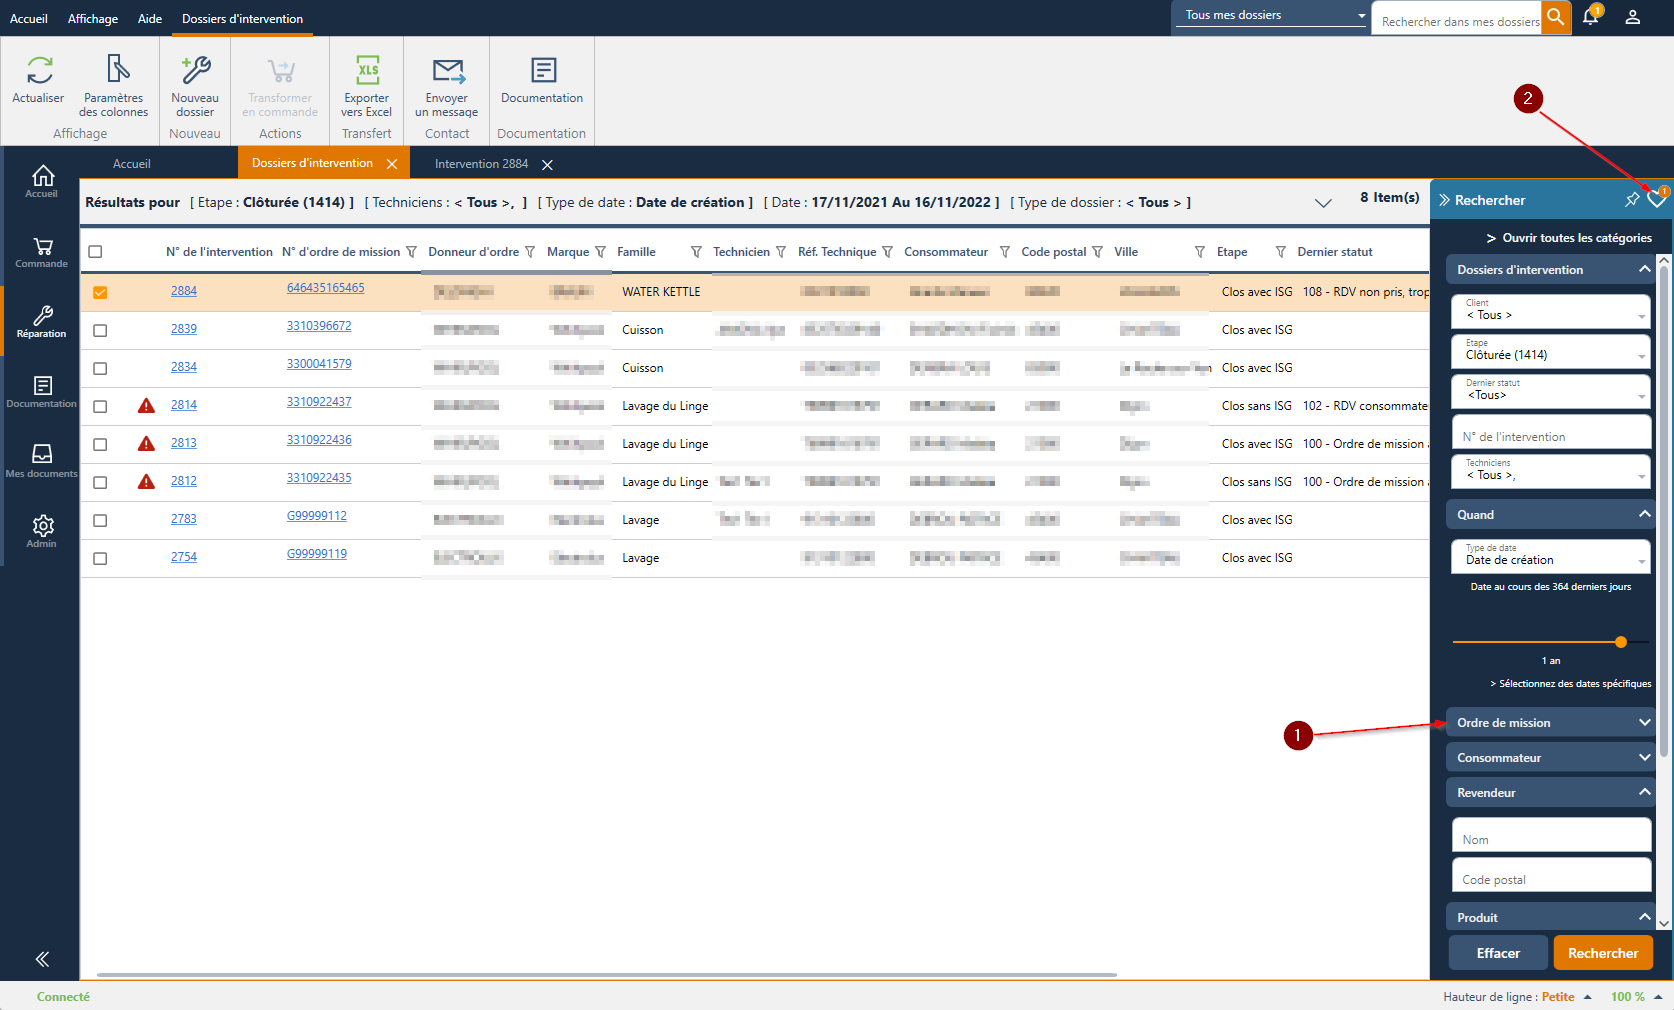This screenshot has height=1010, width=1674.
Task: Click the orange Rechercher button
Action: [1602, 953]
